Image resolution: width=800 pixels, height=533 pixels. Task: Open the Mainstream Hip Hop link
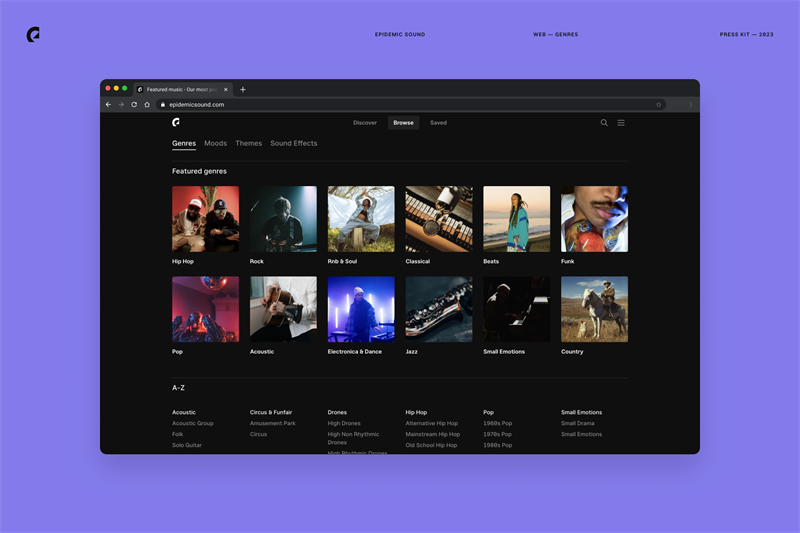coord(433,434)
